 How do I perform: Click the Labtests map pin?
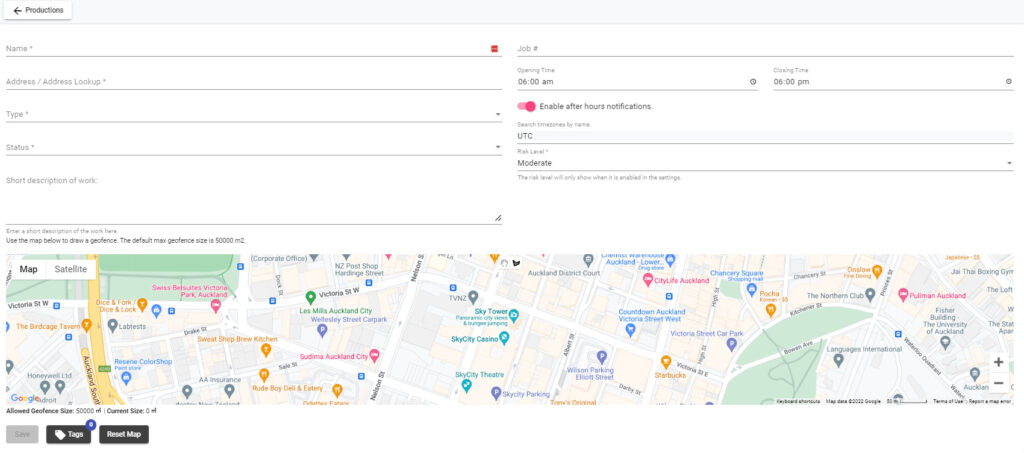[113, 324]
